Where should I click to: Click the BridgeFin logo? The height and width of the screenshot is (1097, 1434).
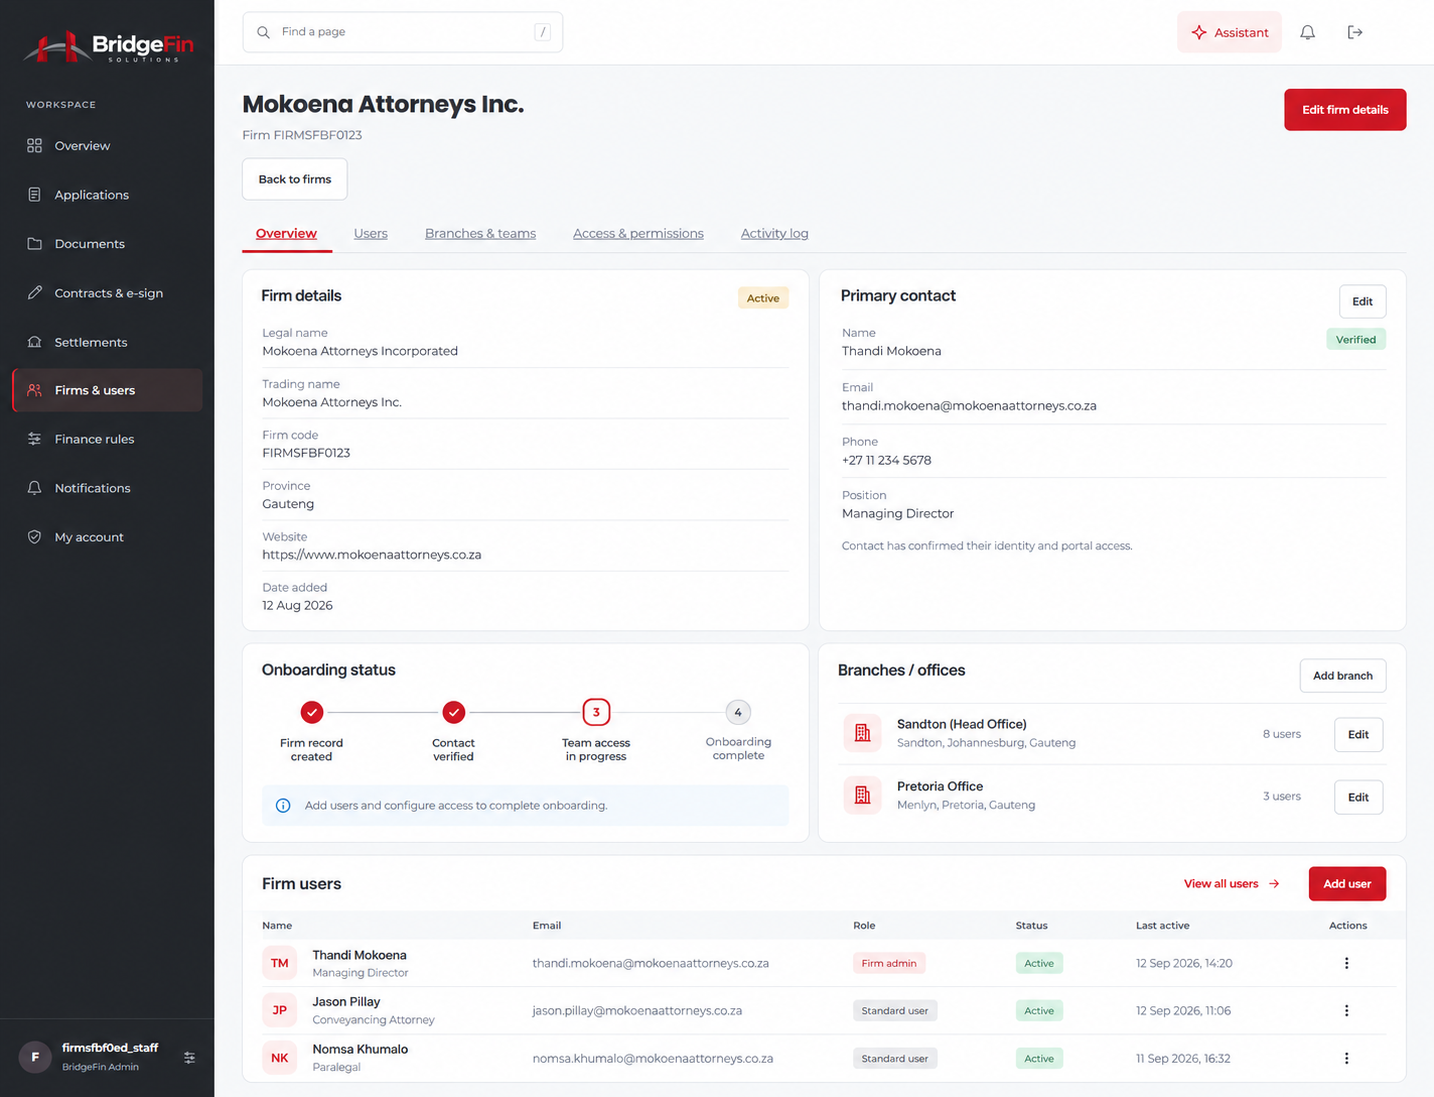pyautogui.click(x=108, y=46)
